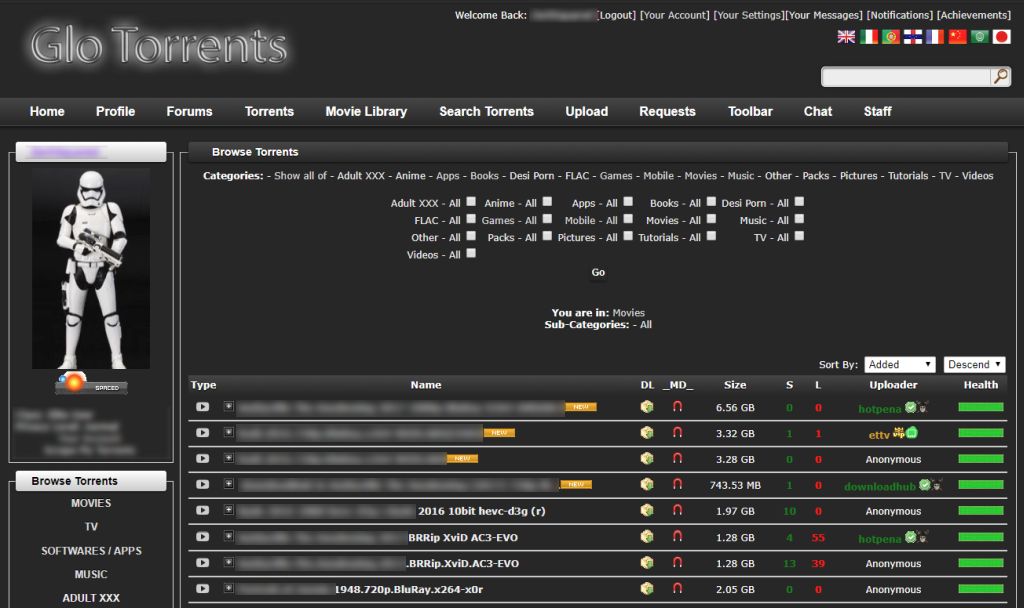Image resolution: width=1024 pixels, height=608 pixels.
Task: Tick the 'Anime - All' checkbox
Action: (x=546, y=202)
